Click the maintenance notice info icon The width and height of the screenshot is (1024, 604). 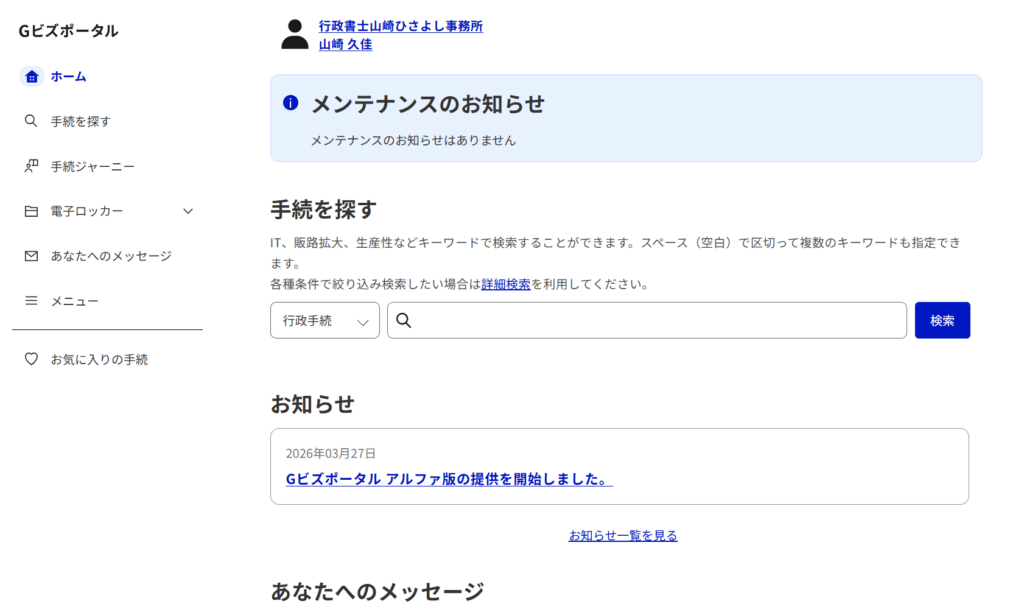coord(291,103)
